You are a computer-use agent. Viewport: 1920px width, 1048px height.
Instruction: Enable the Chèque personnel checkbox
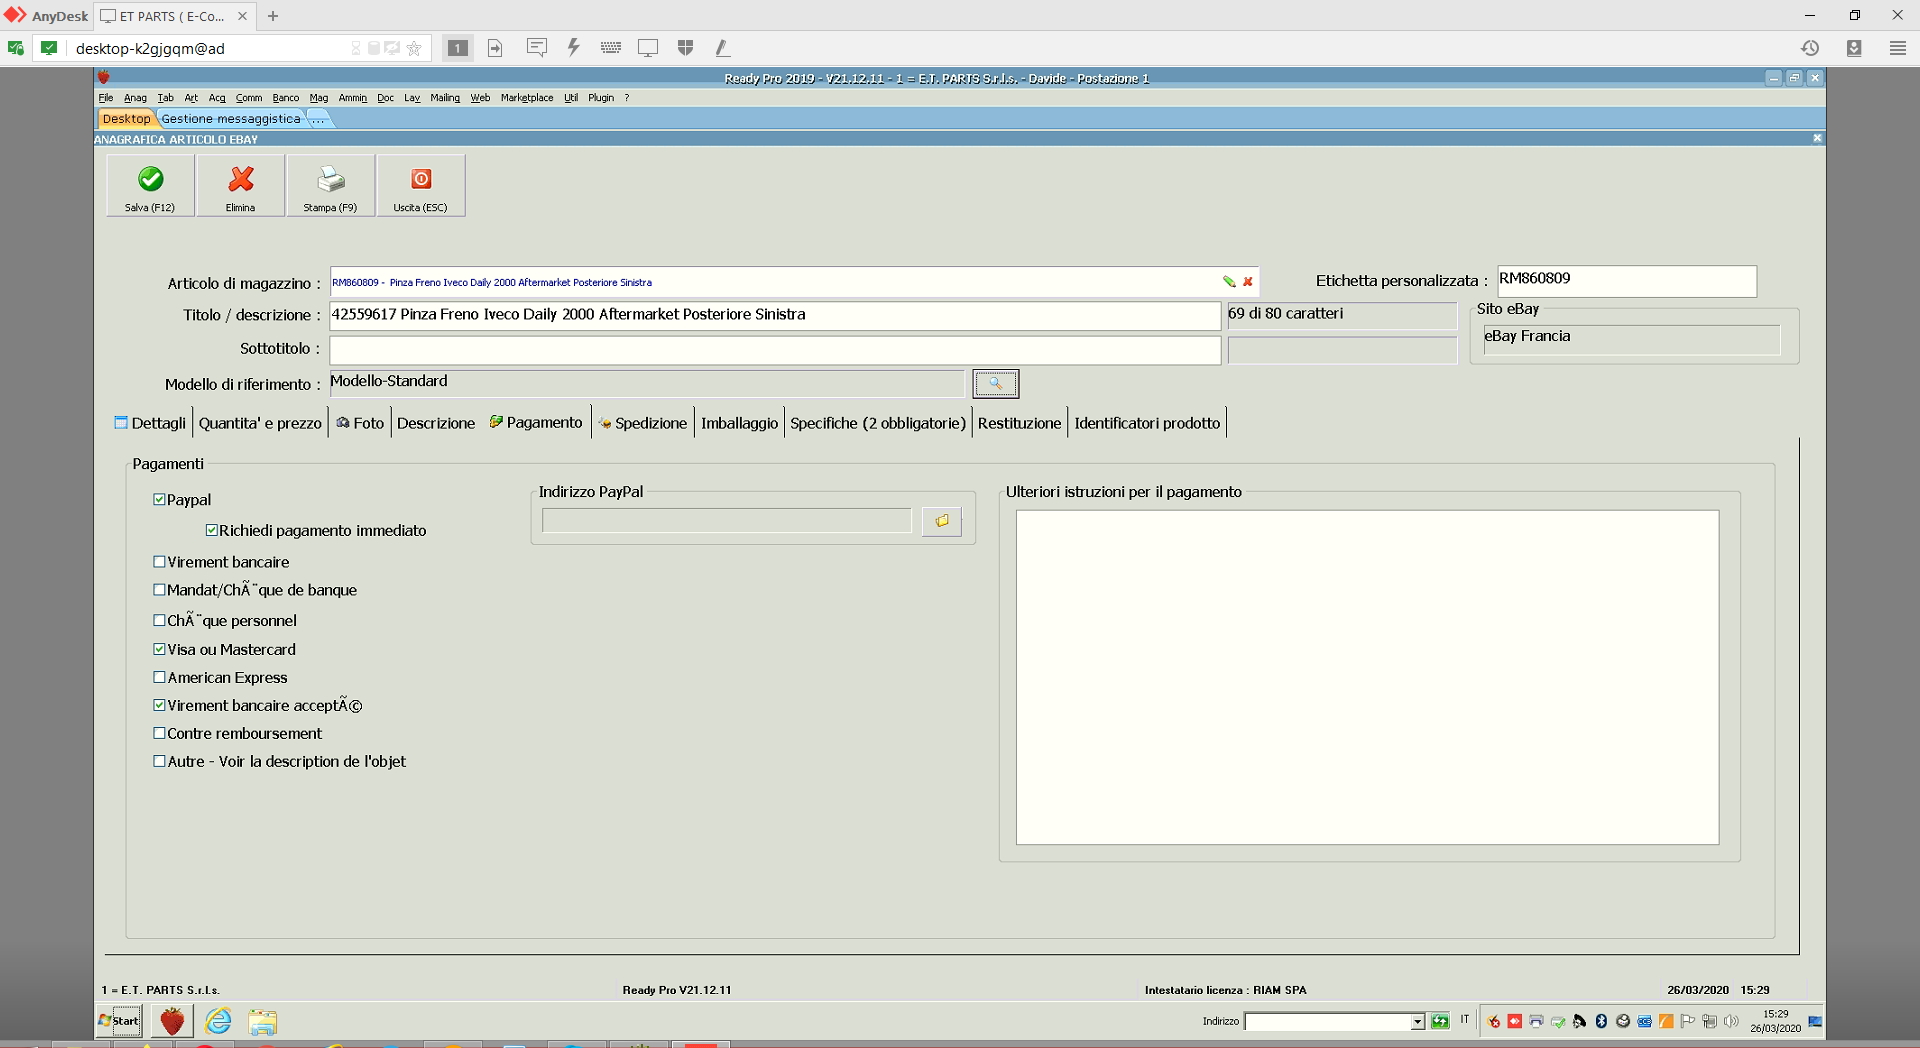[159, 620]
